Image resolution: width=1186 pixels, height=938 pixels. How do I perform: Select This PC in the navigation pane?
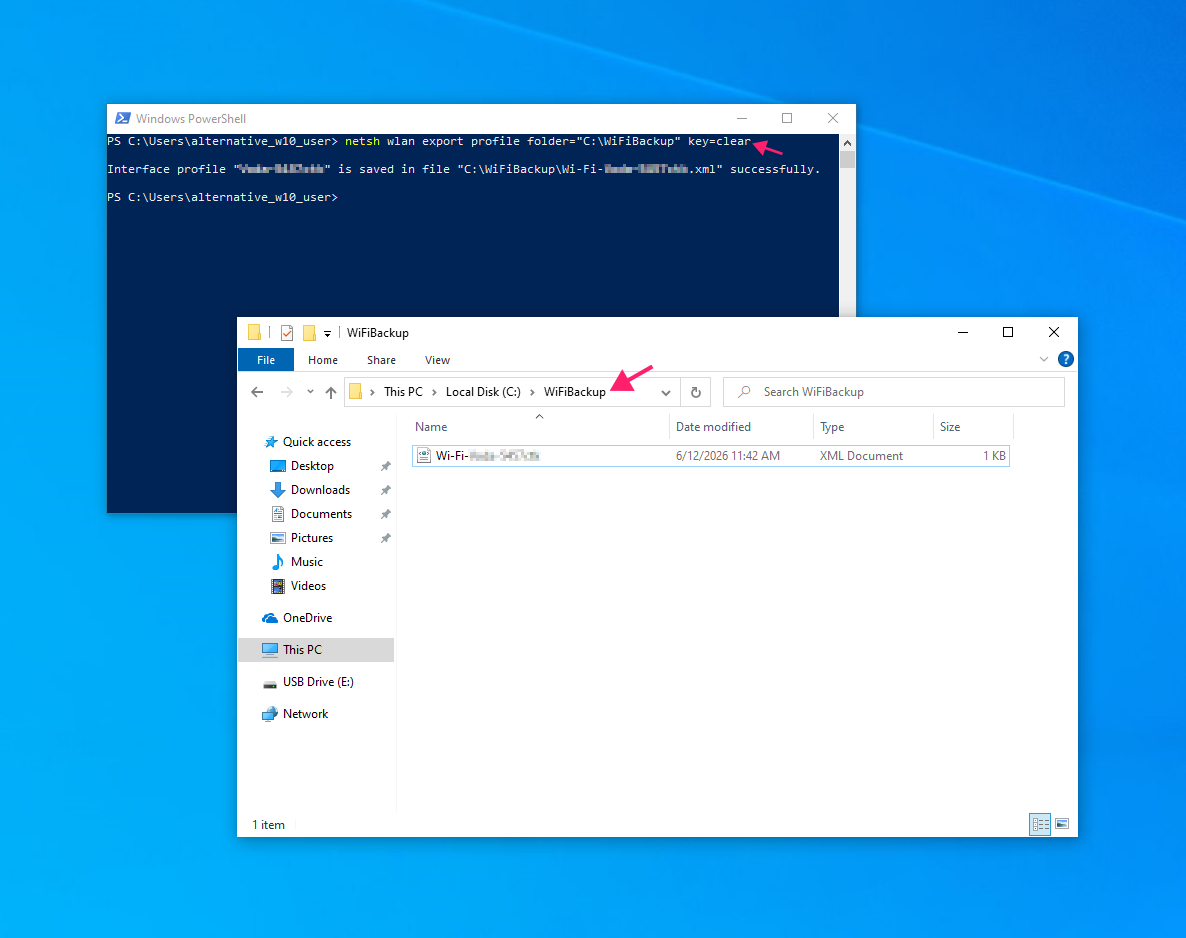[x=316, y=650]
